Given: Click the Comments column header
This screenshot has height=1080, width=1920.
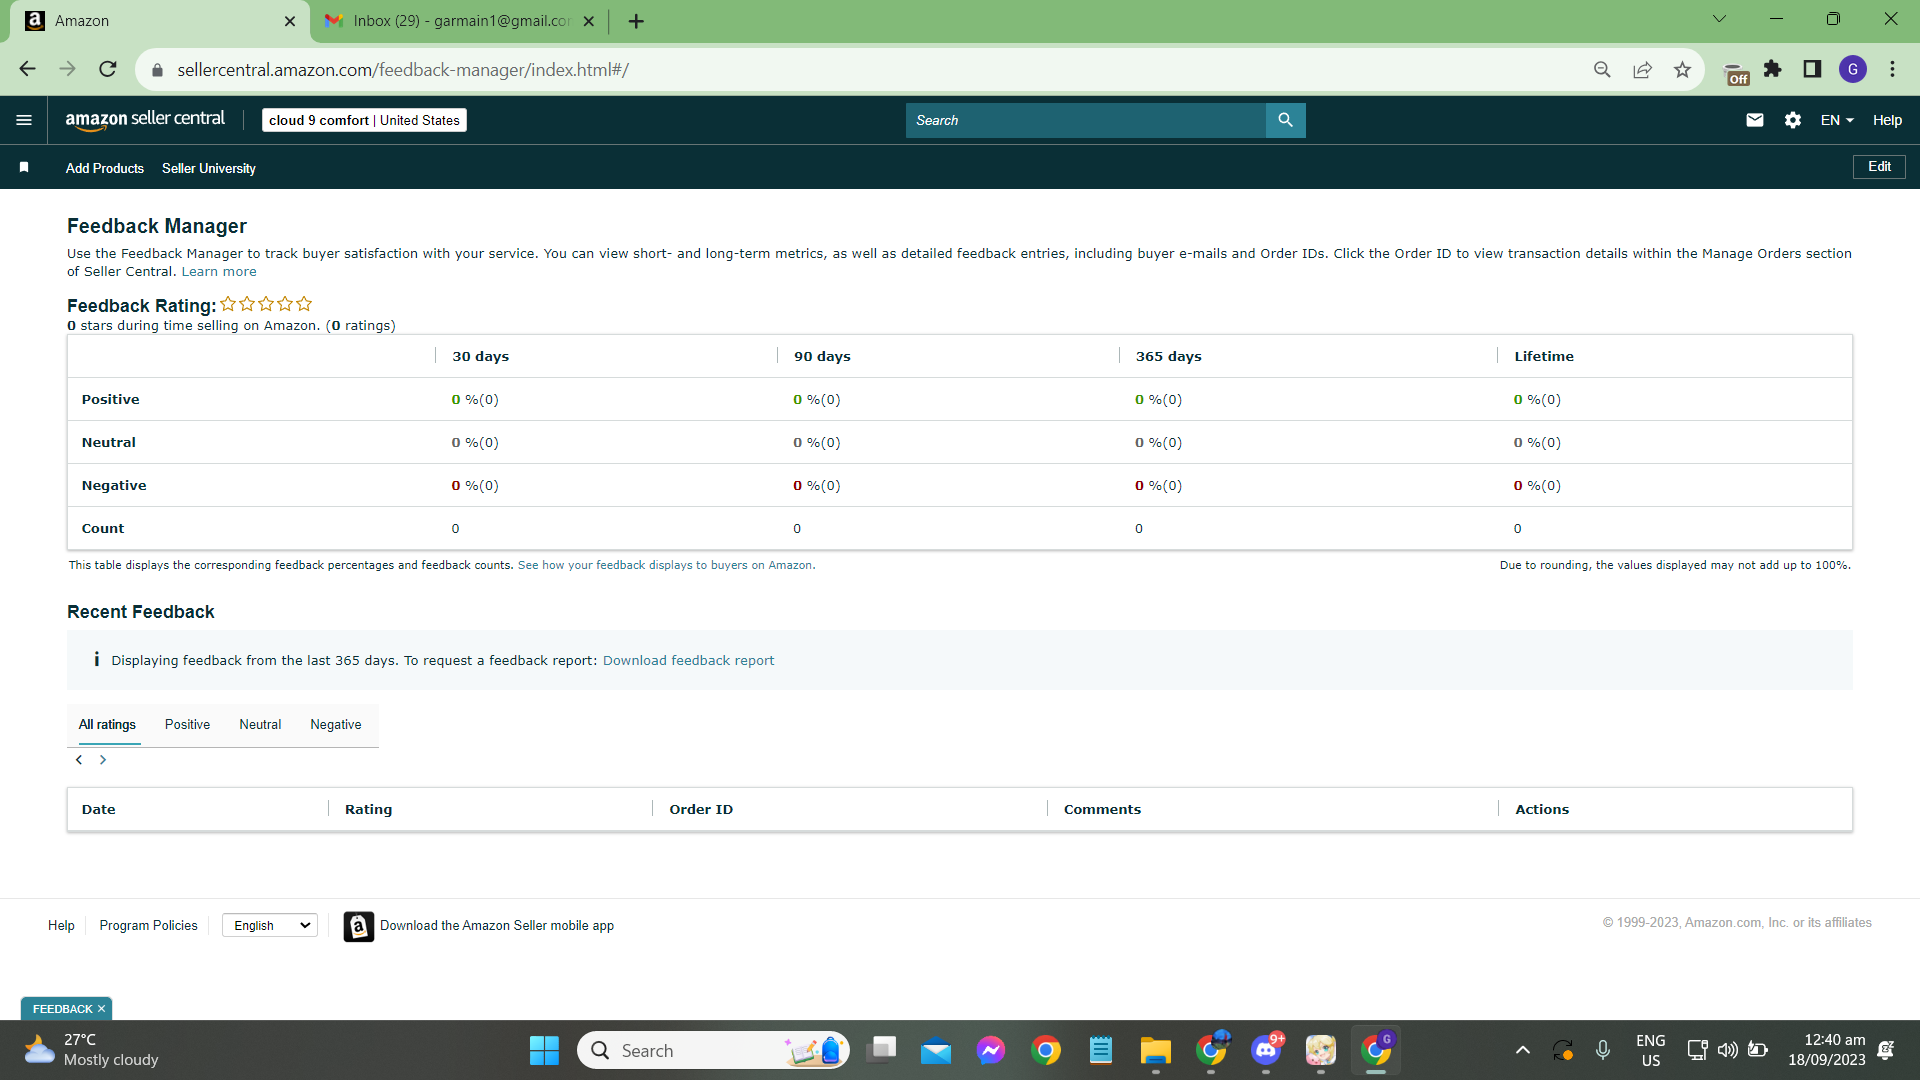Looking at the screenshot, I should [x=1102, y=810].
